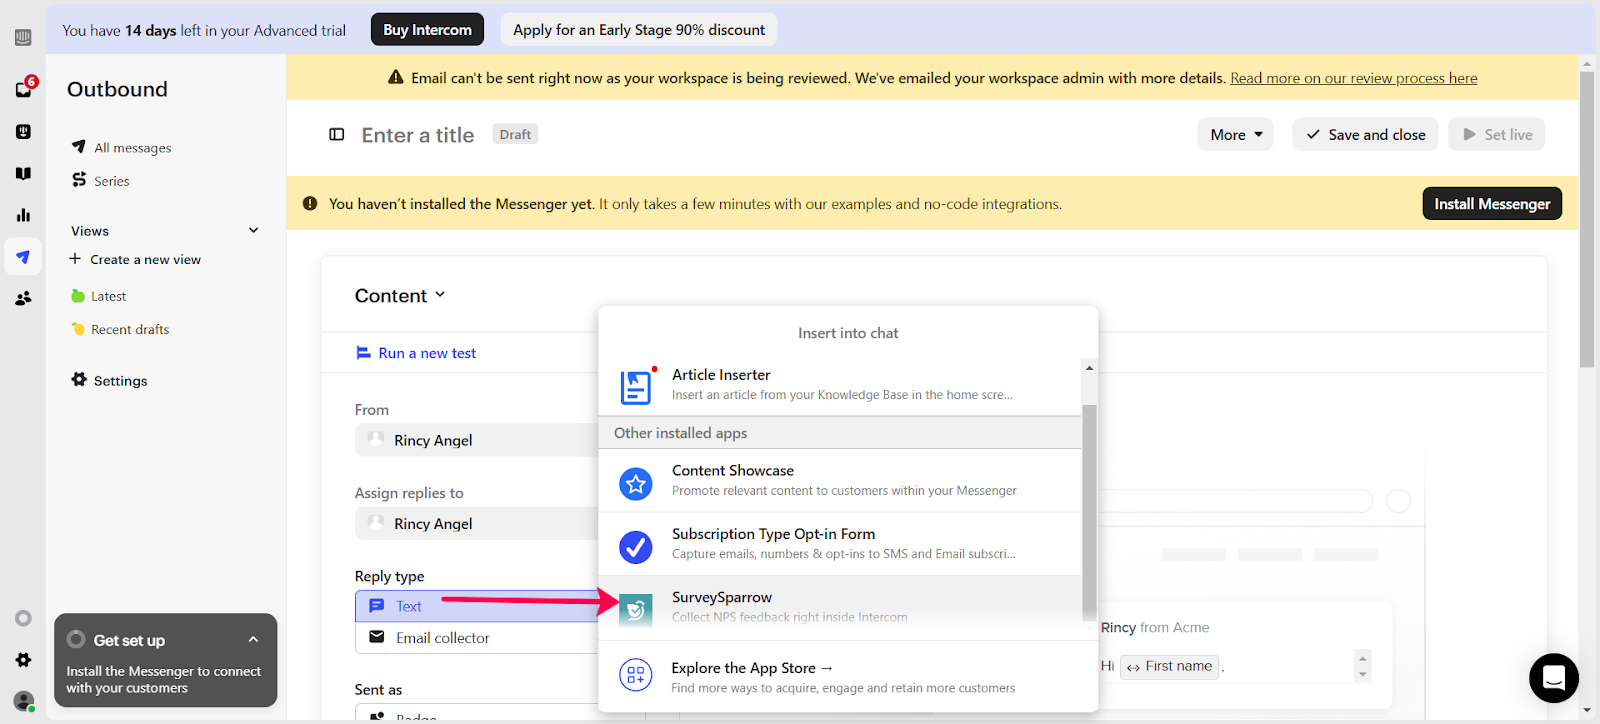This screenshot has height=724, width=1600.
Task: Click the Content Showcase star icon
Action: [x=635, y=484]
